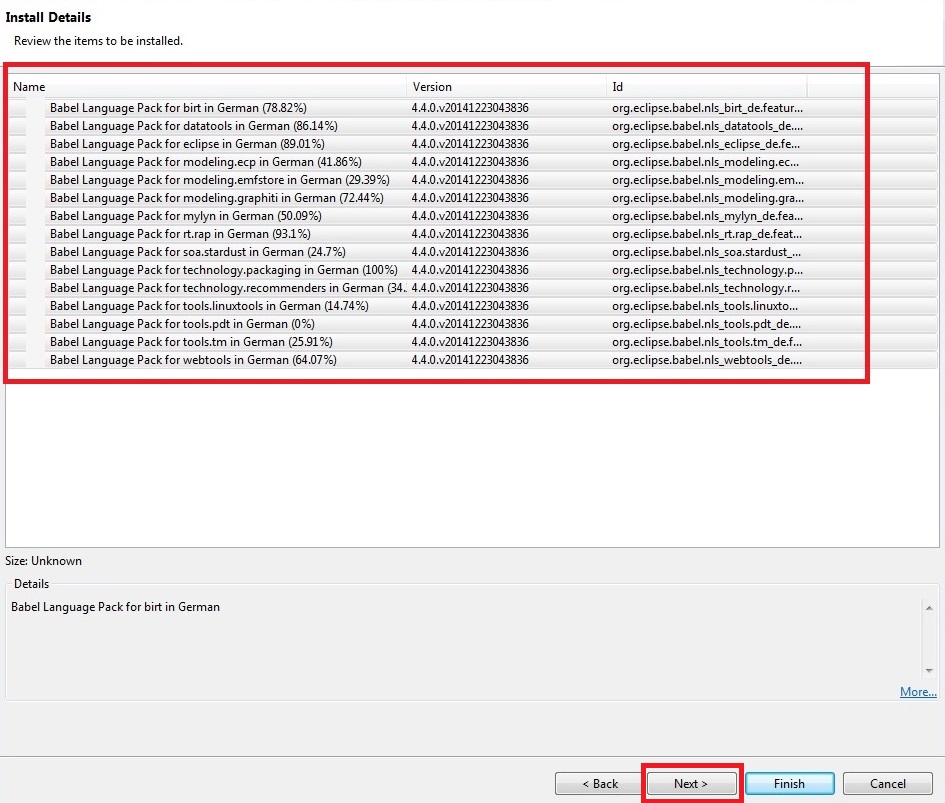Image resolution: width=945 pixels, height=803 pixels.
Task: Click the Id org.eclipse.babel.nls_webtools_de....
Action: (x=707, y=360)
